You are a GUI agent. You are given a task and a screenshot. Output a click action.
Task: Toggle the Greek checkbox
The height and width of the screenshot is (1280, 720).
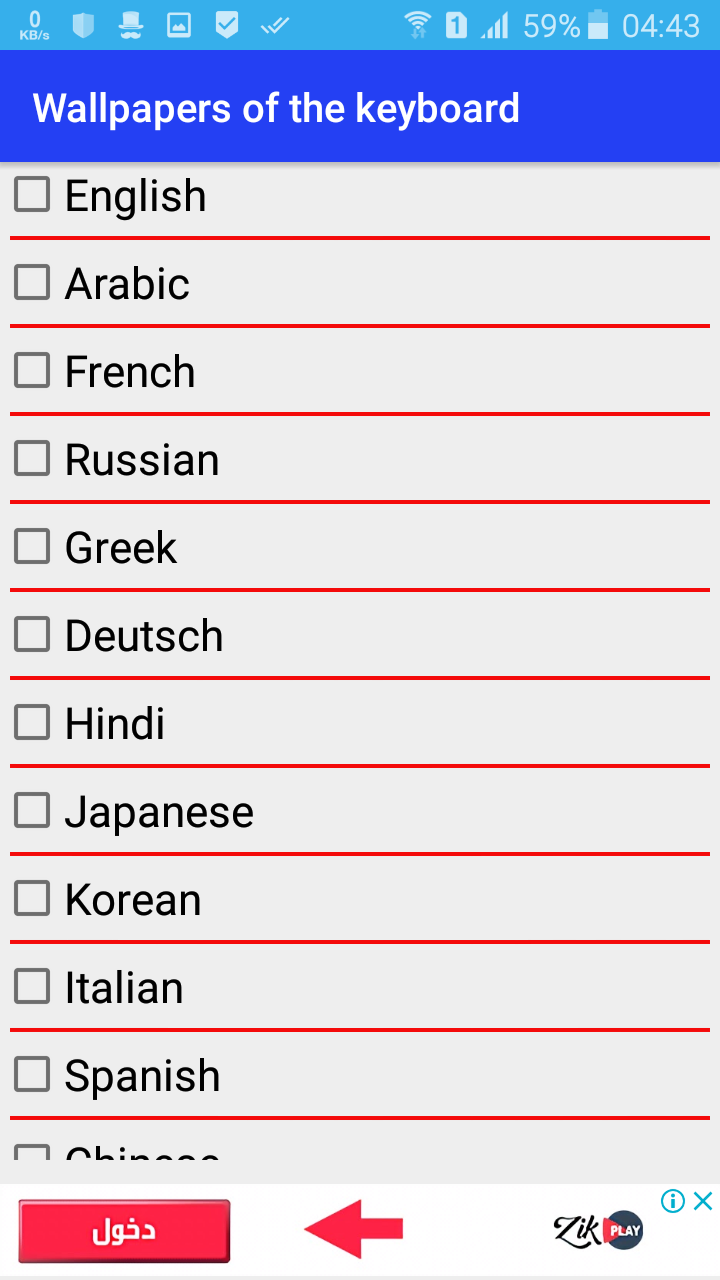[32, 546]
